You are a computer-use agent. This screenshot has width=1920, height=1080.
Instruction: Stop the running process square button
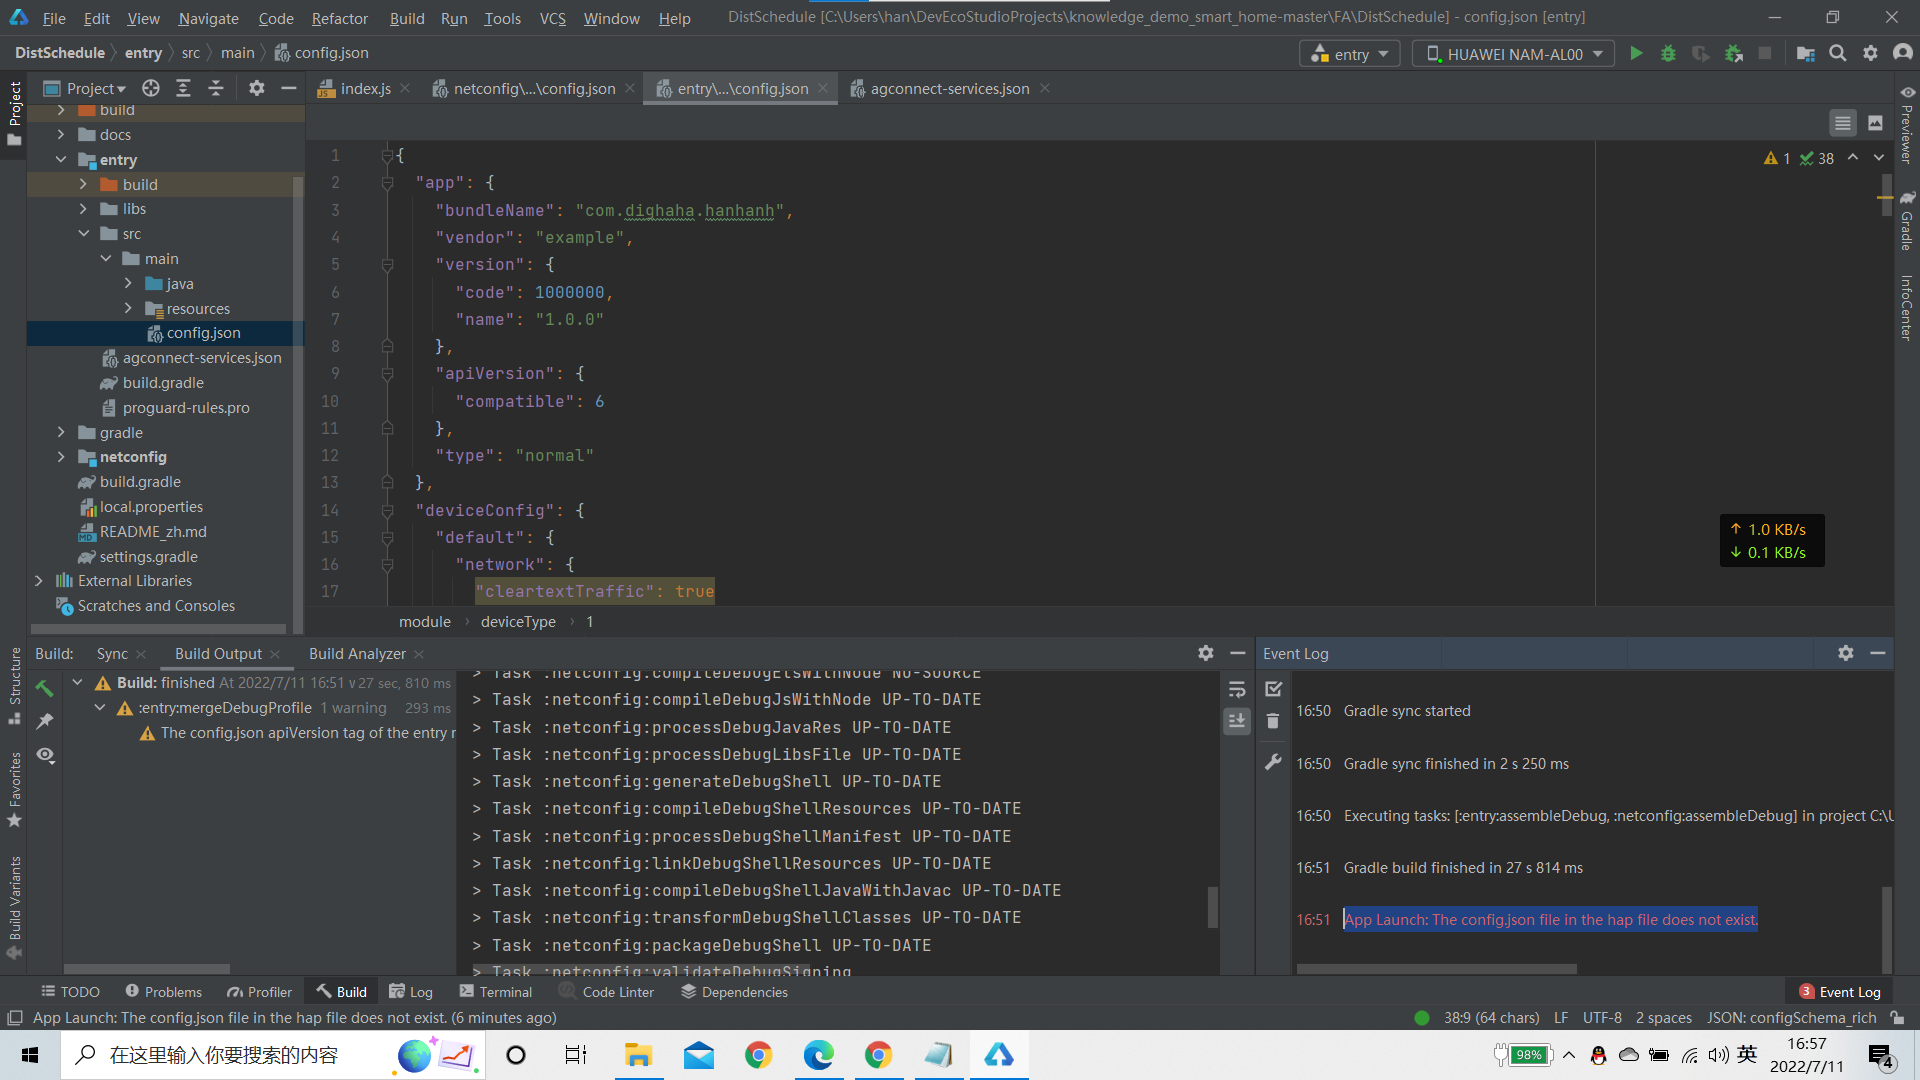(x=1765, y=54)
